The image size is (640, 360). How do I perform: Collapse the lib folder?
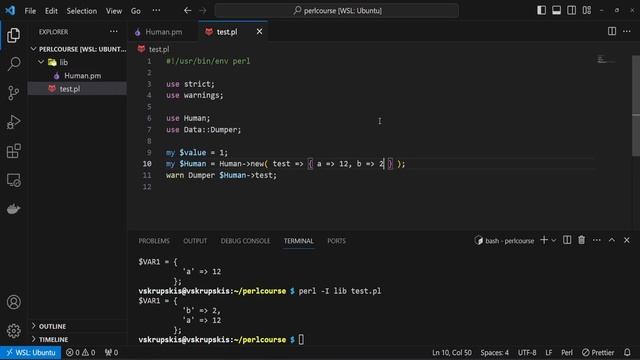78,62
